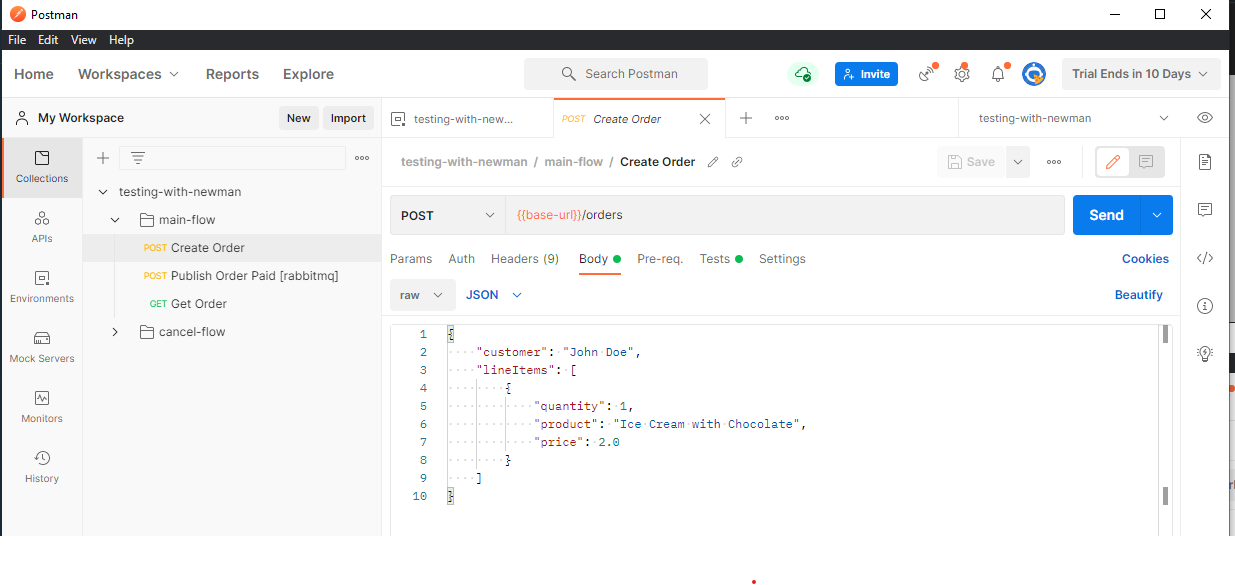The height and width of the screenshot is (585, 1235).
Task: Open the Workspaces dropdown
Action: [x=128, y=74]
